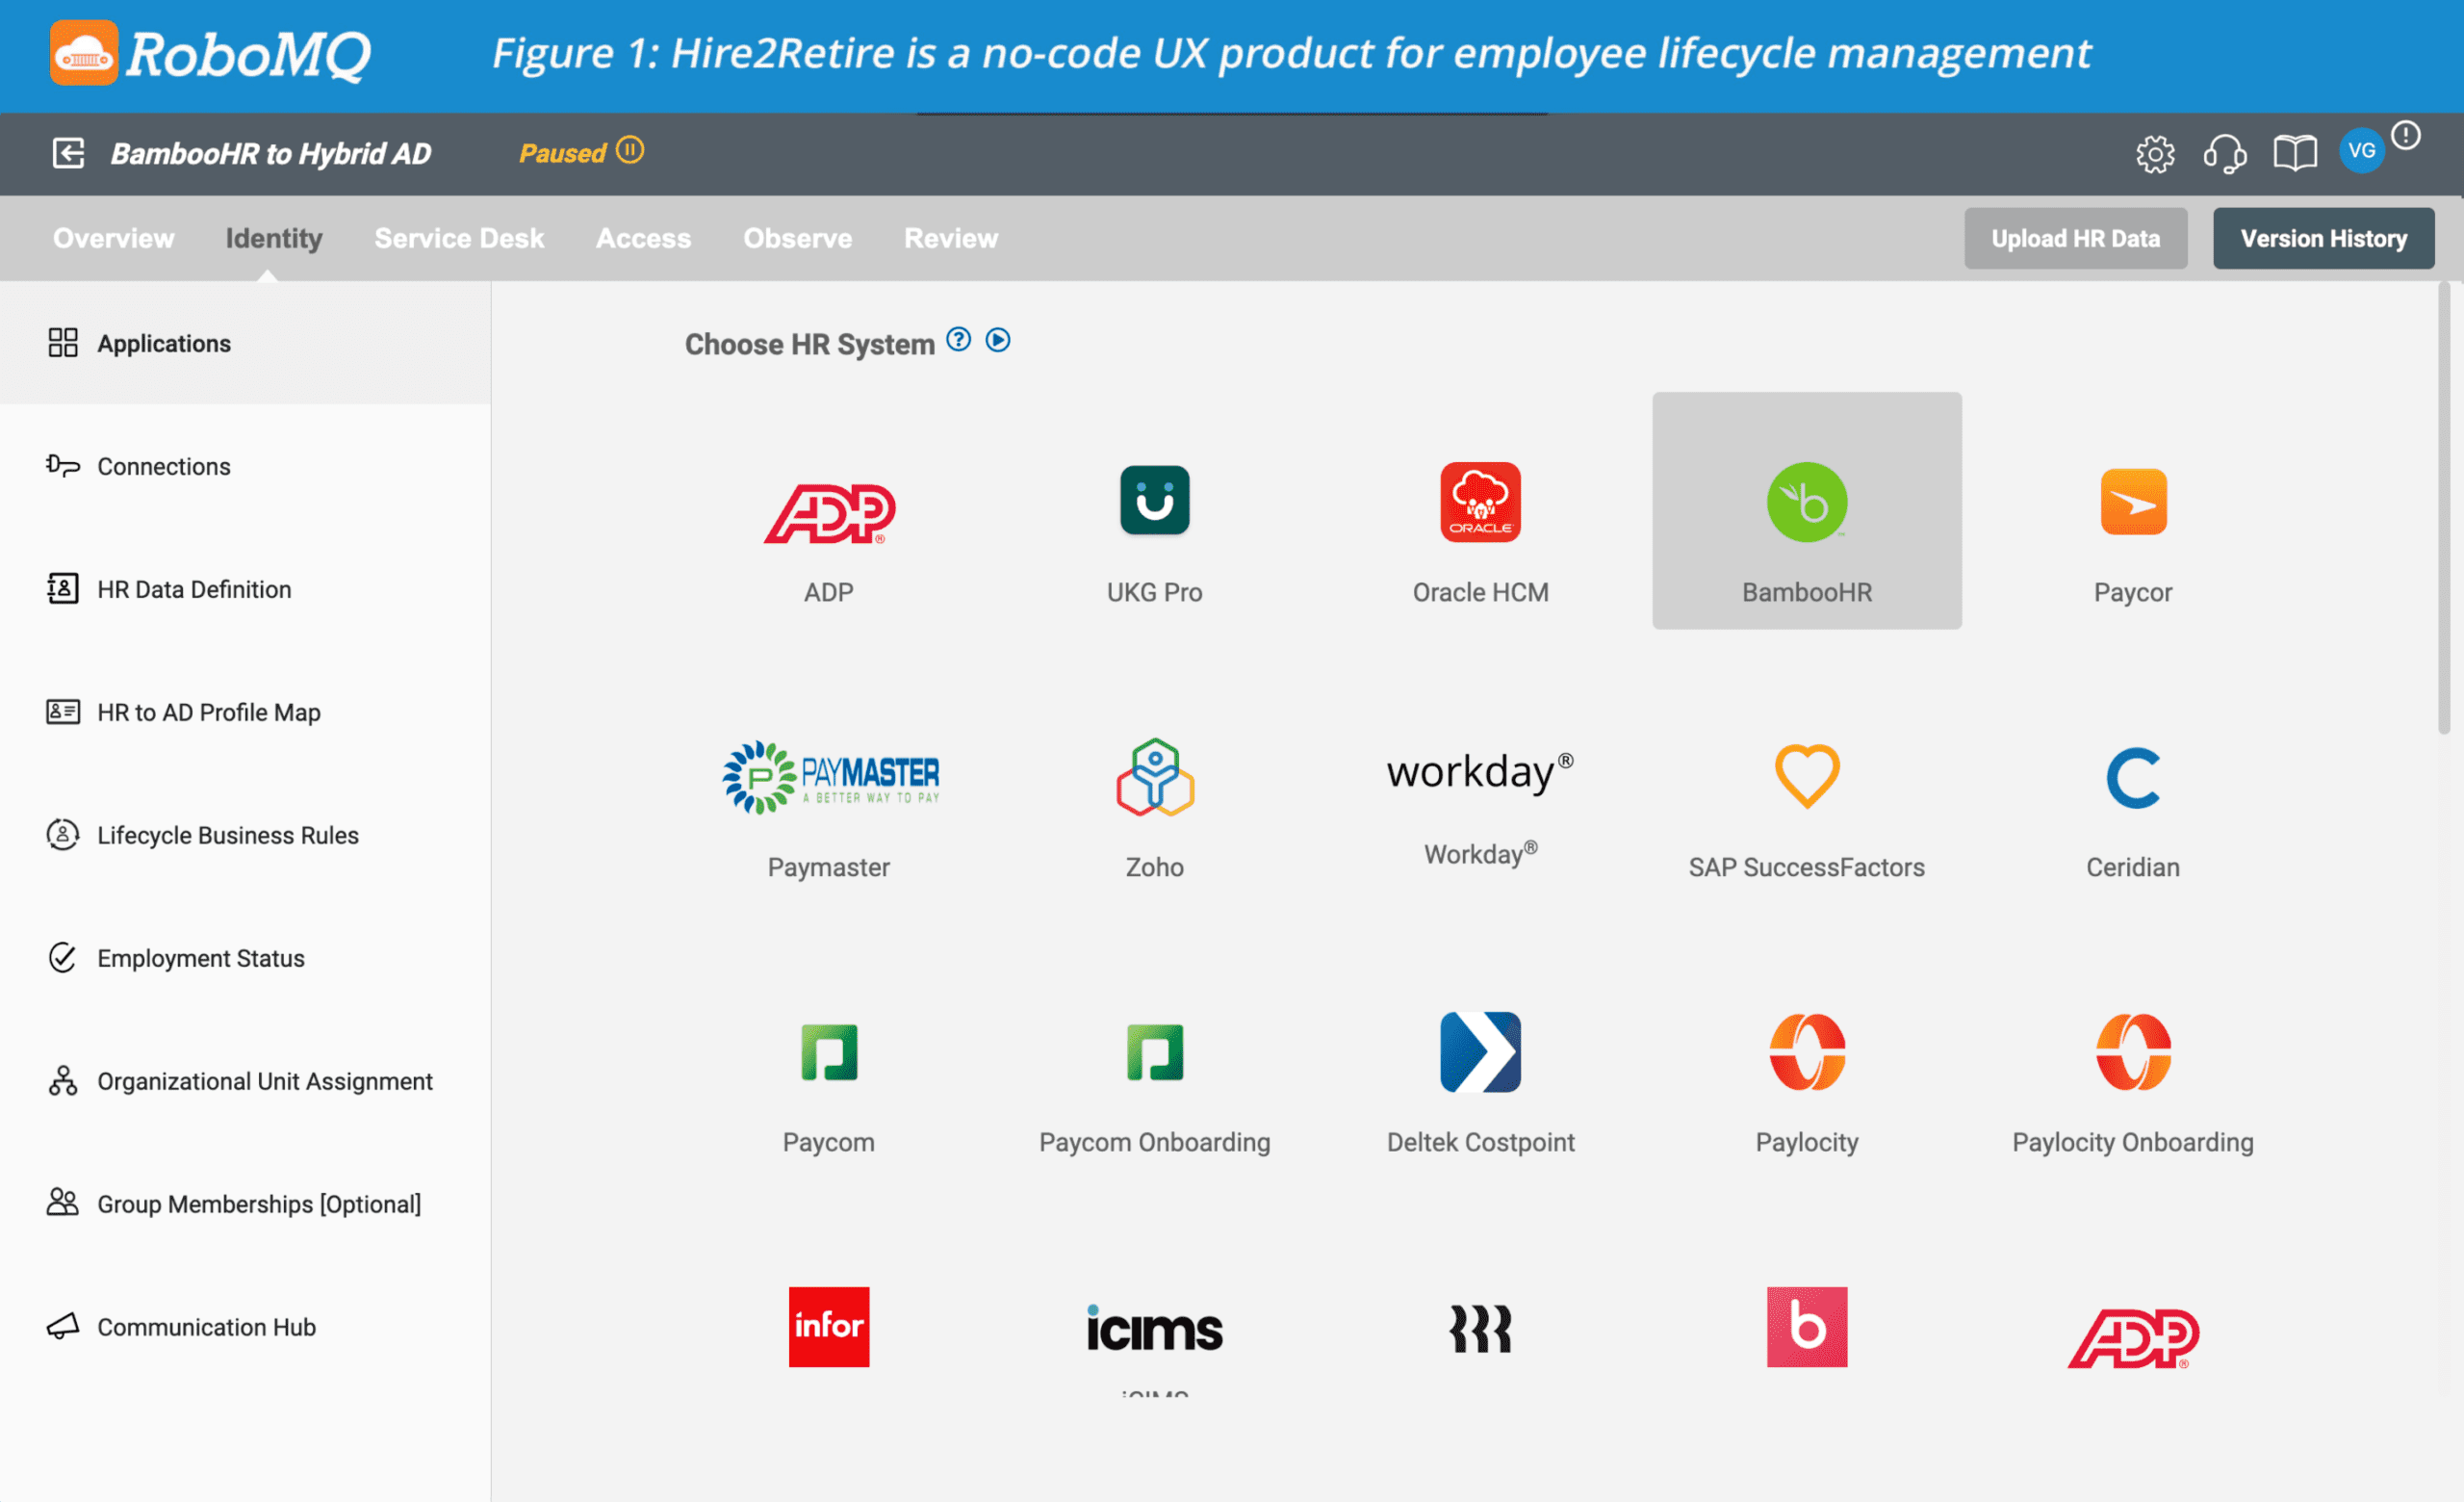Click the VG user avatar
This screenshot has width=2464, height=1502.
tap(2361, 150)
